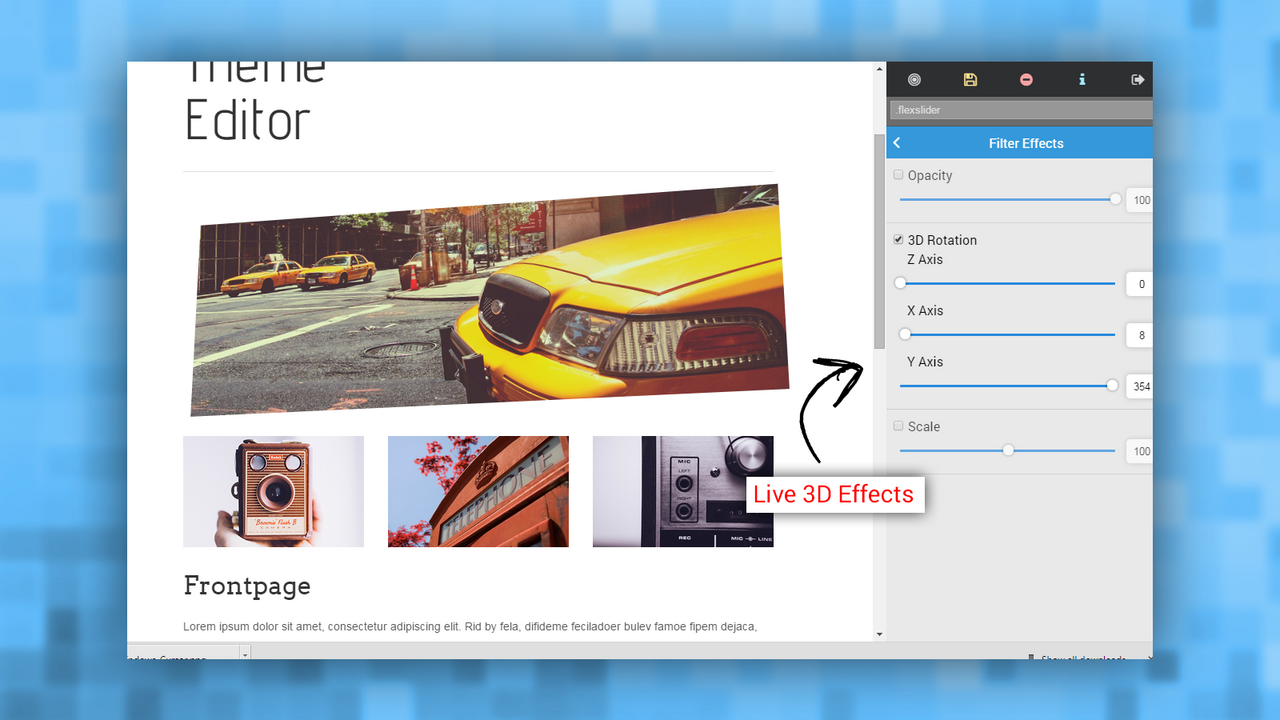The width and height of the screenshot is (1280, 720).
Task: Click the Filter Effects panel title
Action: [x=1026, y=143]
